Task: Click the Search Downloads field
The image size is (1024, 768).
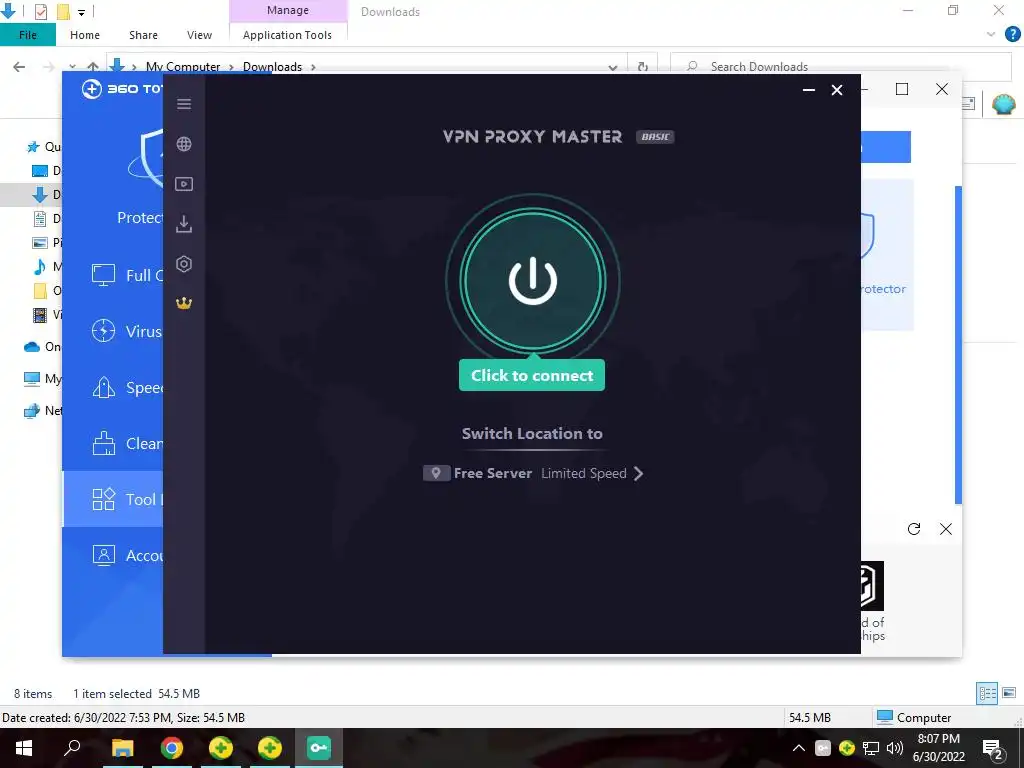Action: point(840,67)
